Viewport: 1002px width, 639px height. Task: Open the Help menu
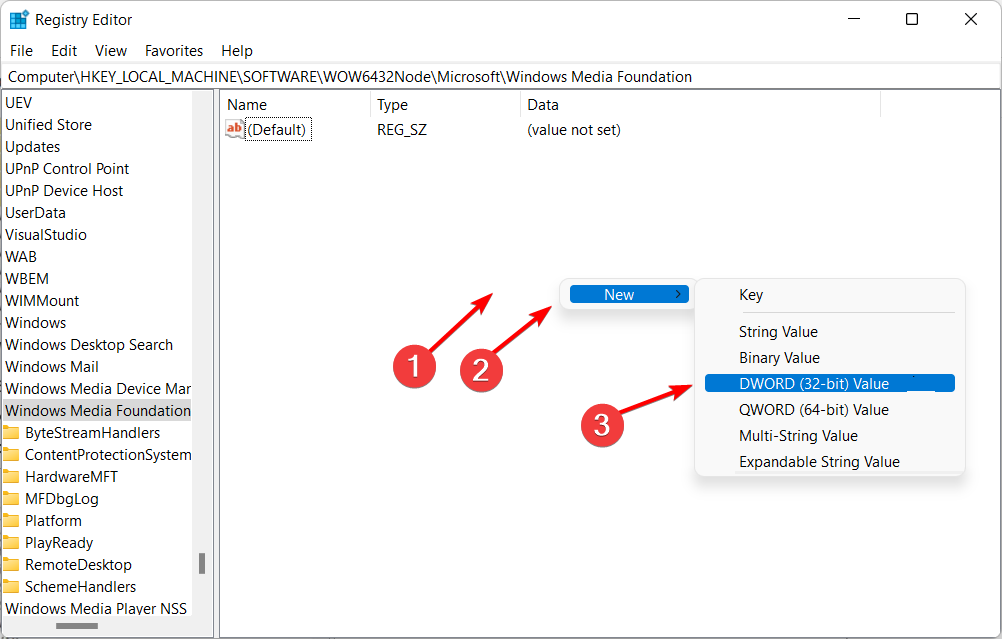point(237,50)
